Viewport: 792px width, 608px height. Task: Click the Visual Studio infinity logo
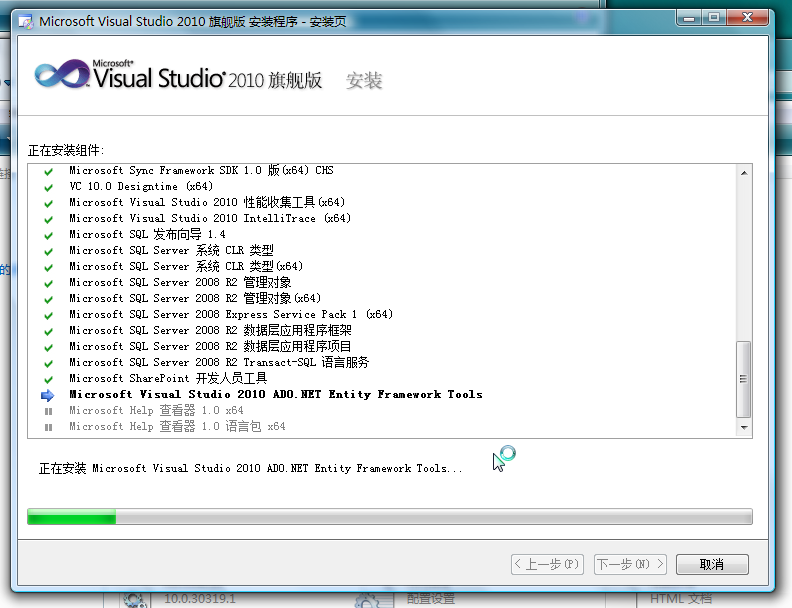pos(60,75)
